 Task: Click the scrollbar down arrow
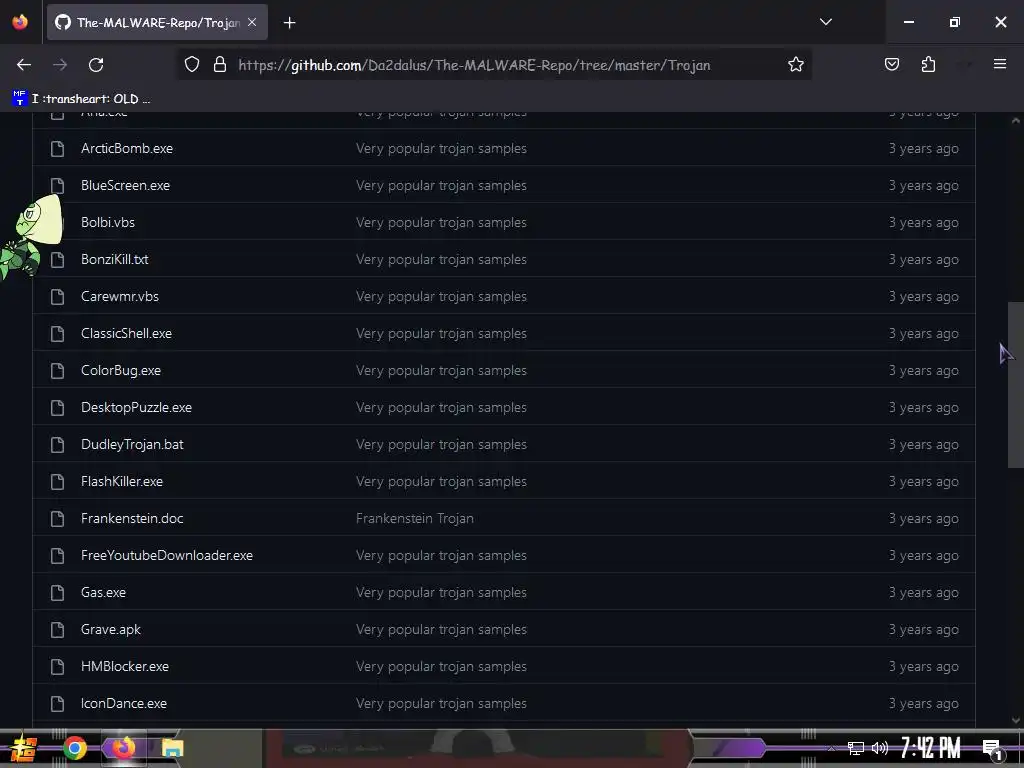(x=1016, y=720)
